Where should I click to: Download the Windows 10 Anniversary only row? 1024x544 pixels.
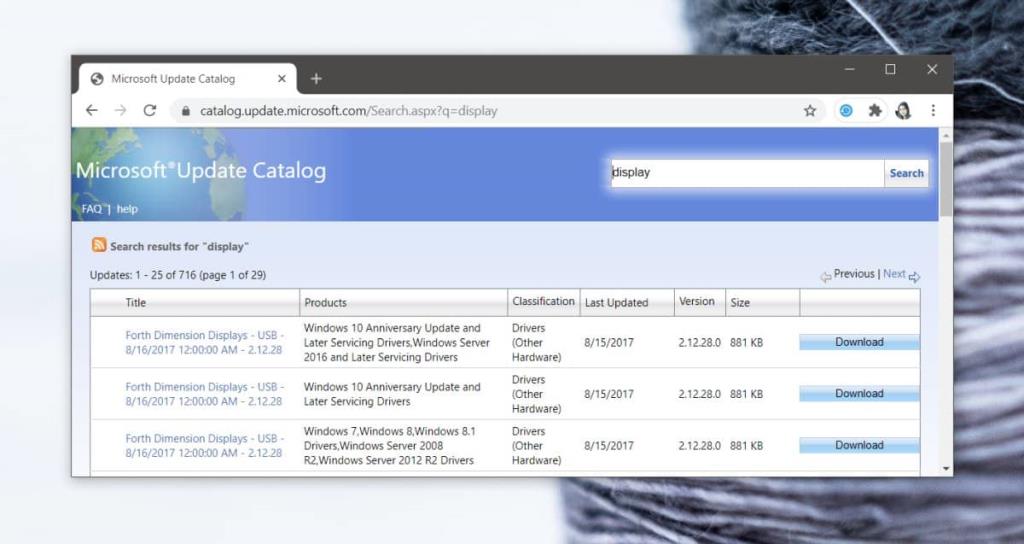[859, 394]
